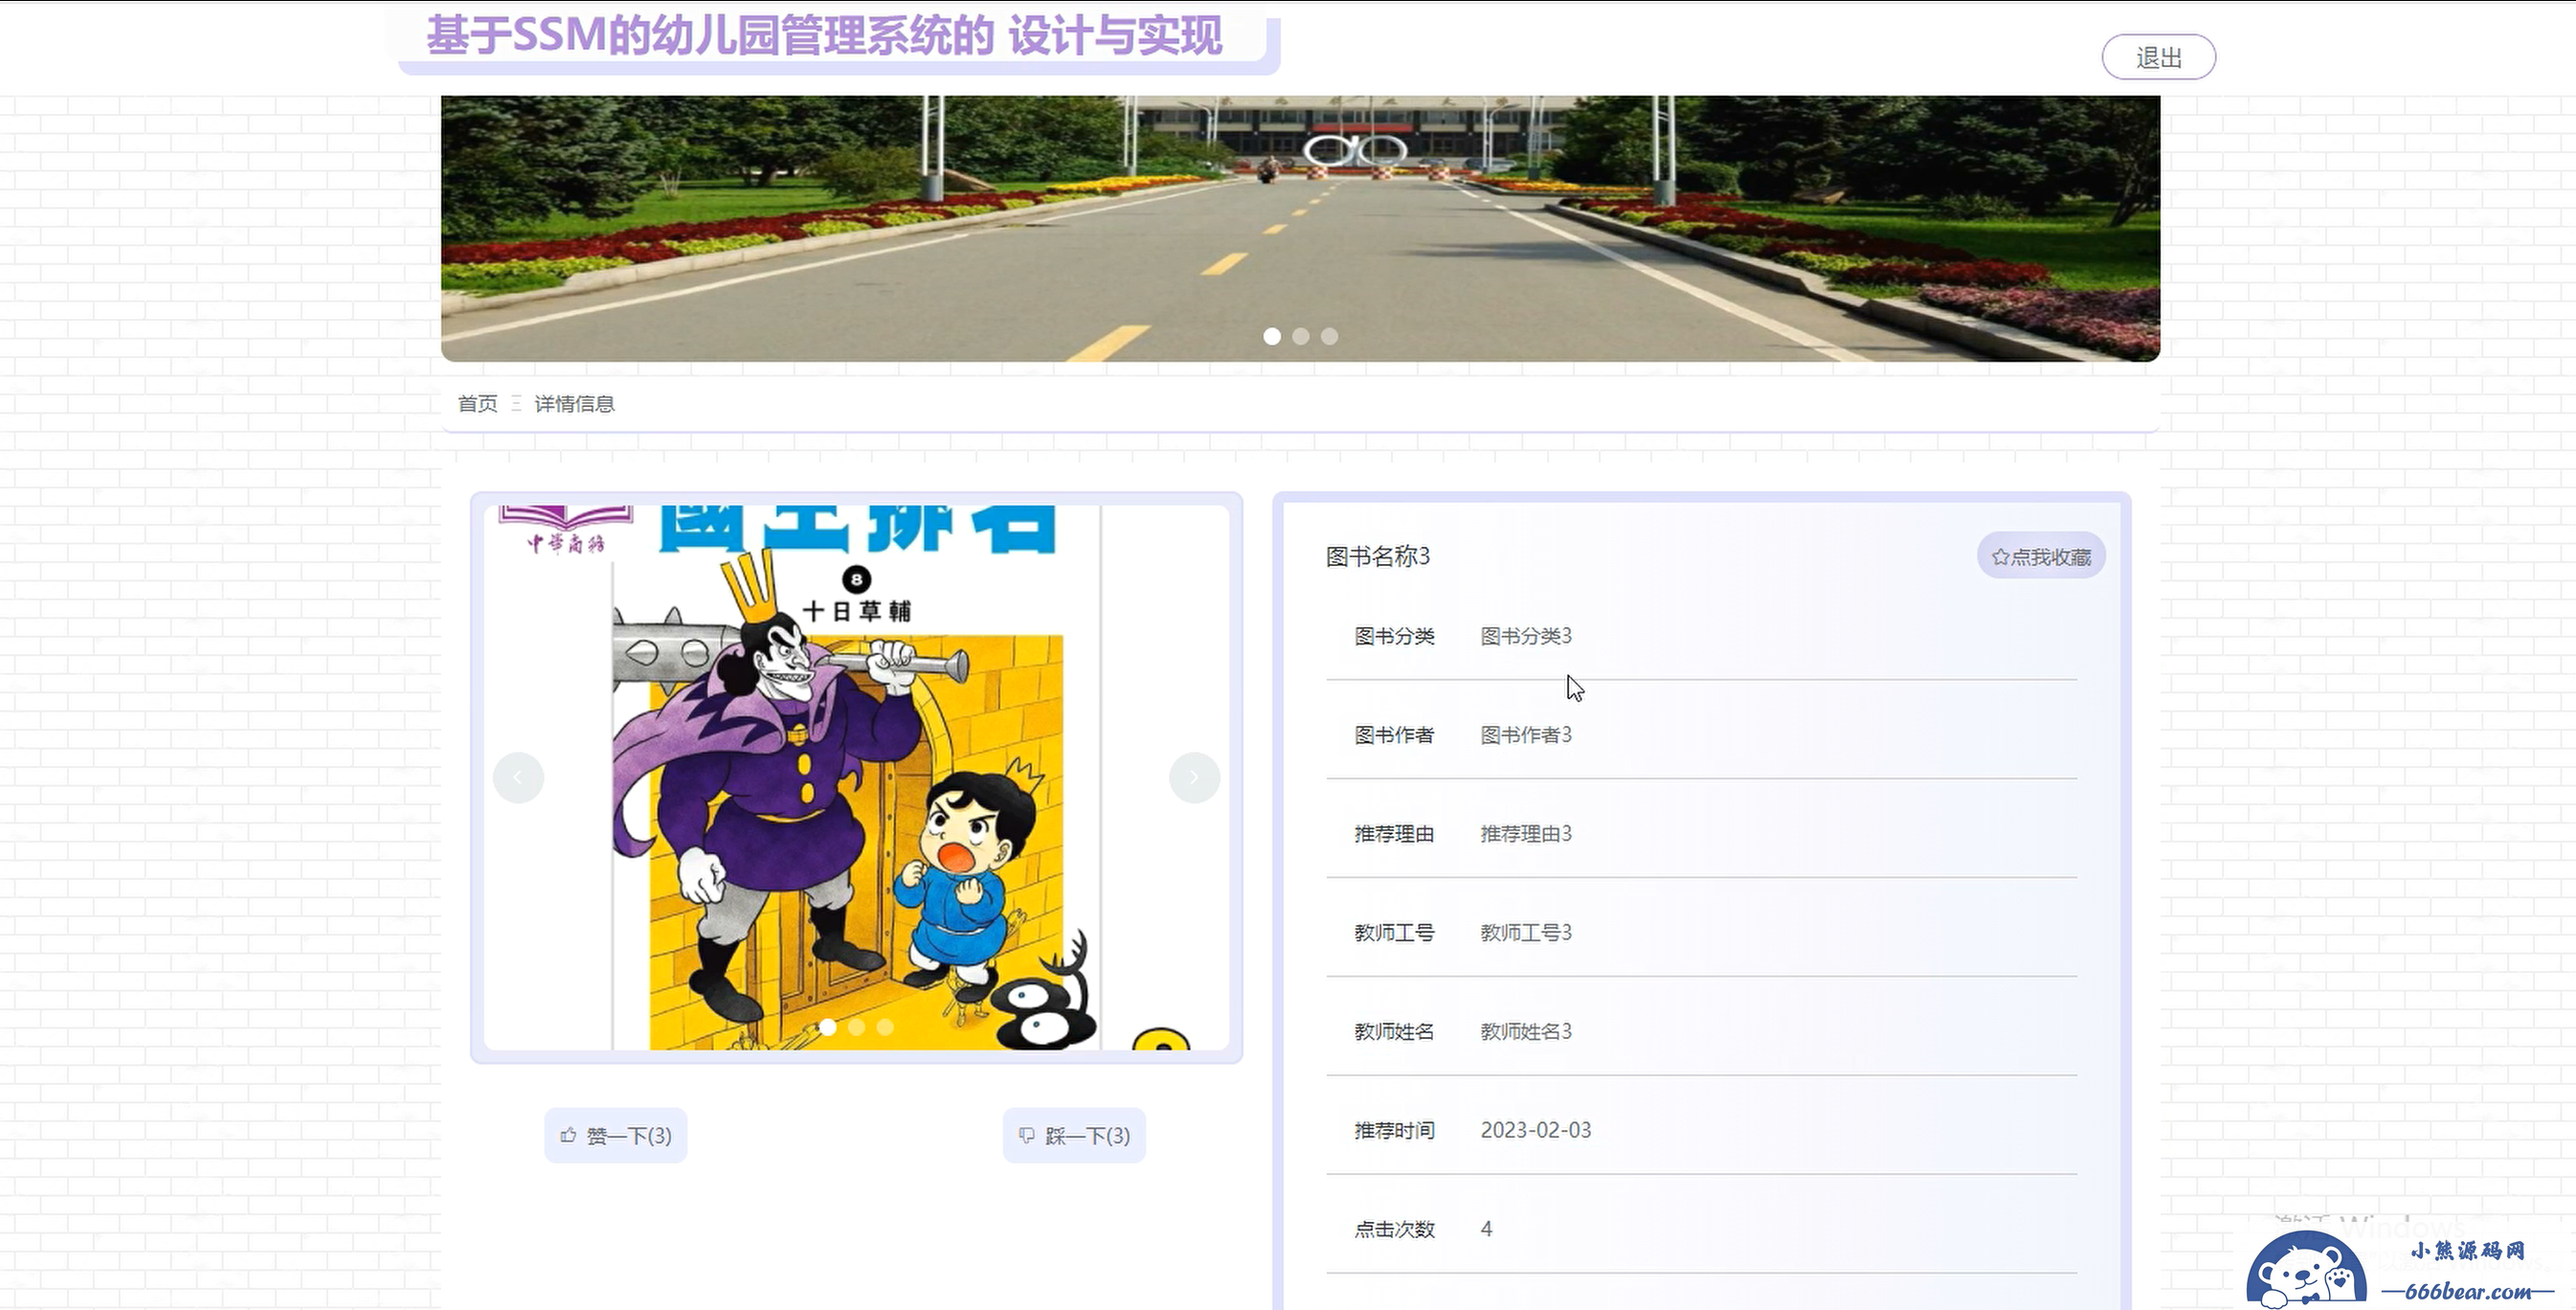
Task: Select third book image carousel dot
Action: tap(885, 1027)
